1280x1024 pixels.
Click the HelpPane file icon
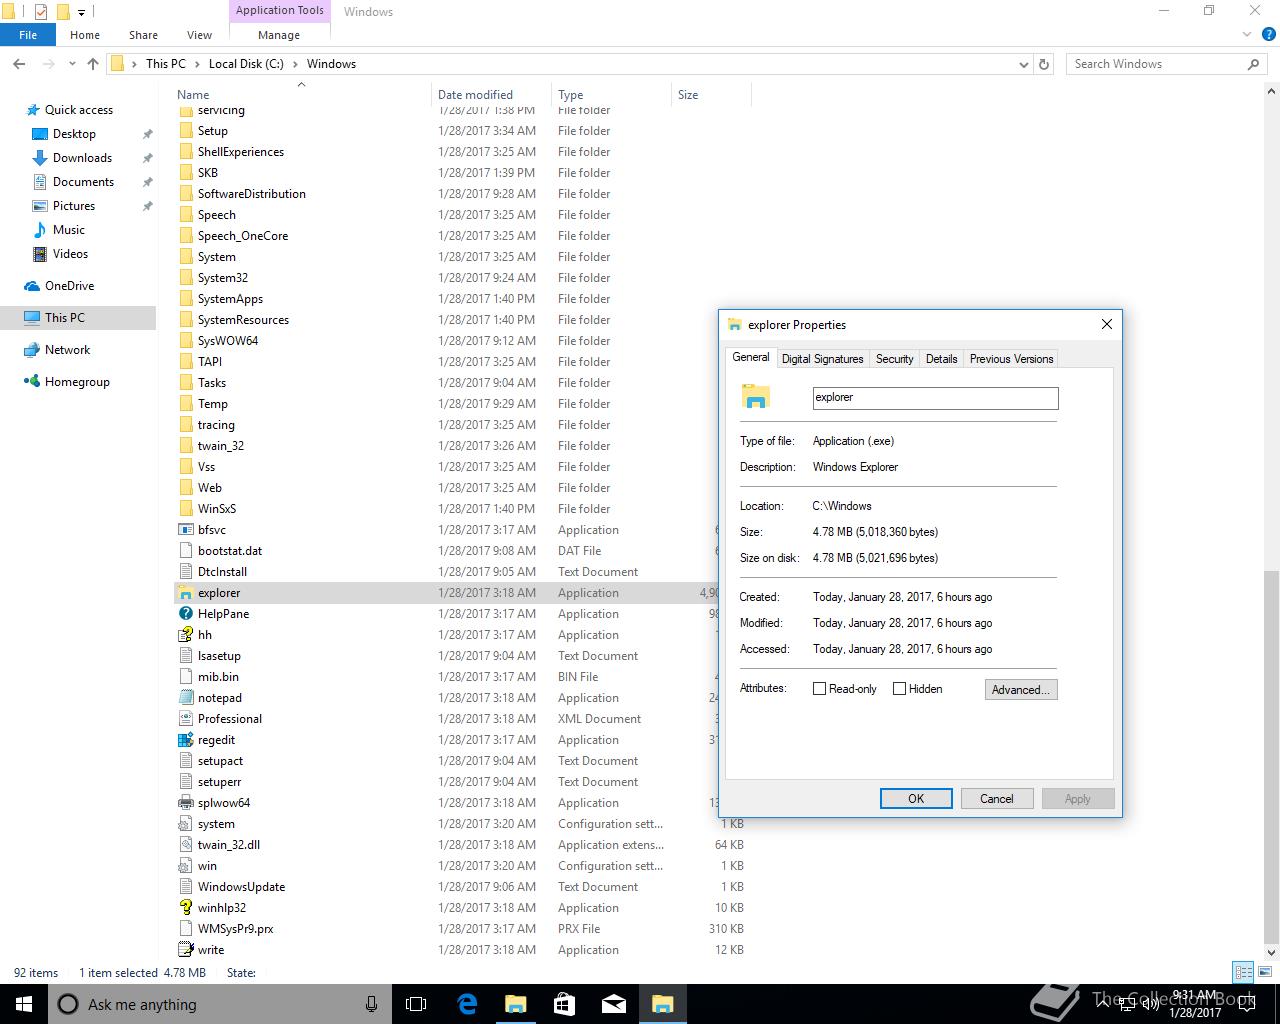185,614
